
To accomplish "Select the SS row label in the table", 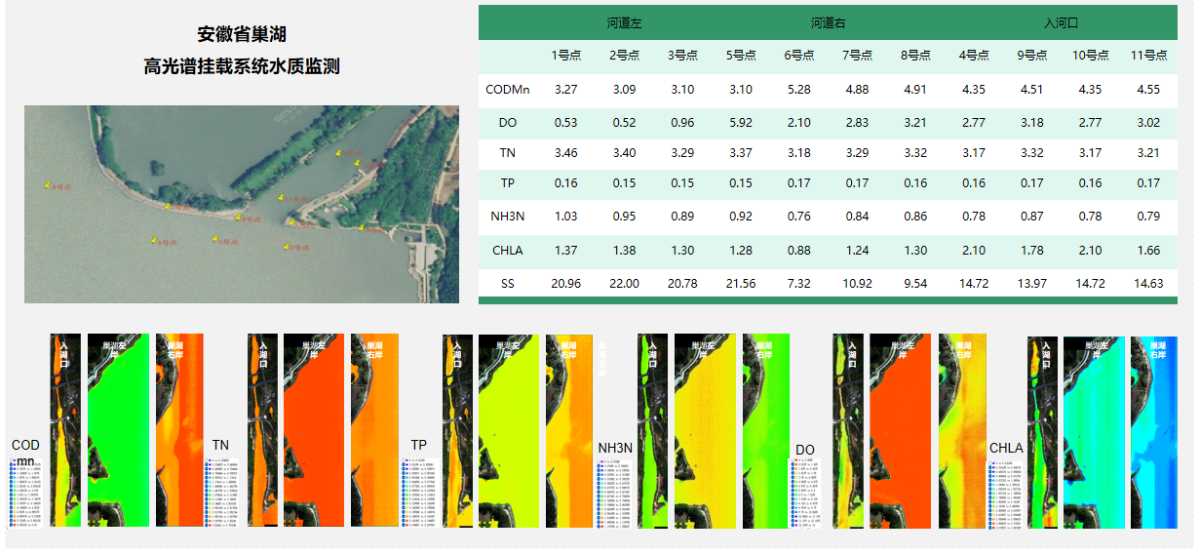I will click(x=507, y=284).
